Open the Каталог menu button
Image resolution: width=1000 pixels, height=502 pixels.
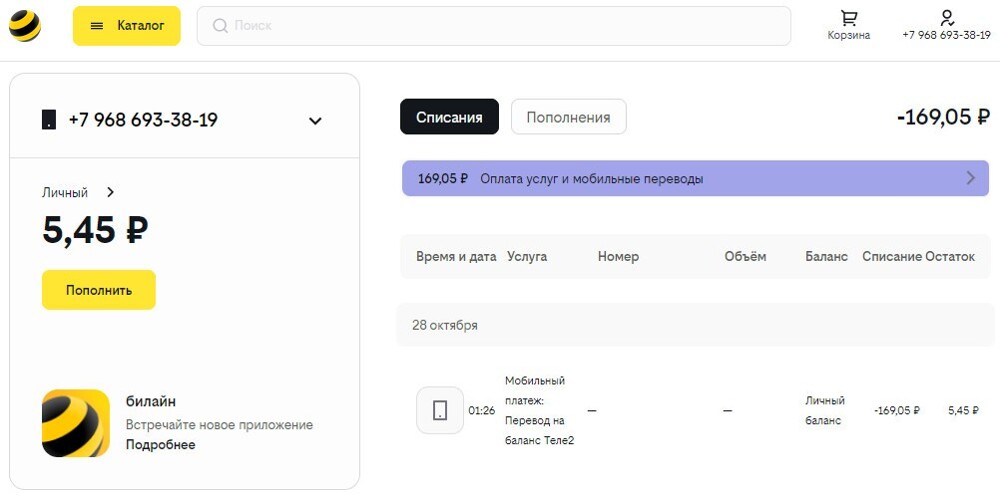[127, 26]
